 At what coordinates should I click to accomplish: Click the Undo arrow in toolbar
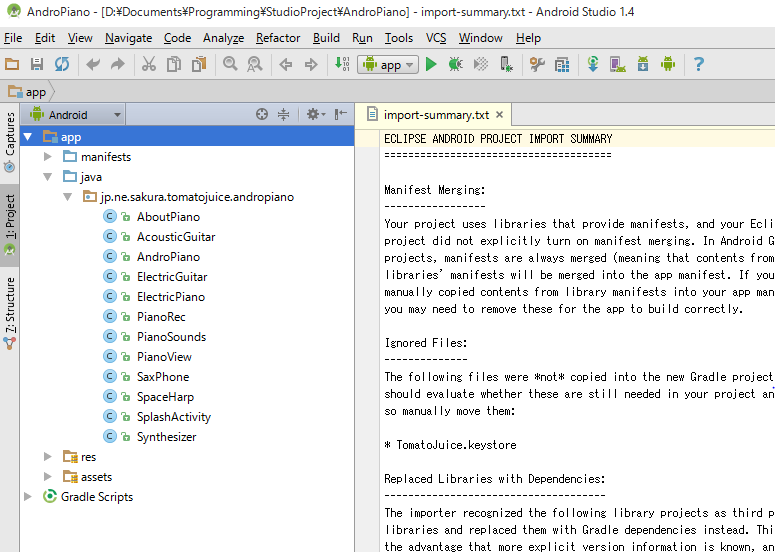coord(93,65)
